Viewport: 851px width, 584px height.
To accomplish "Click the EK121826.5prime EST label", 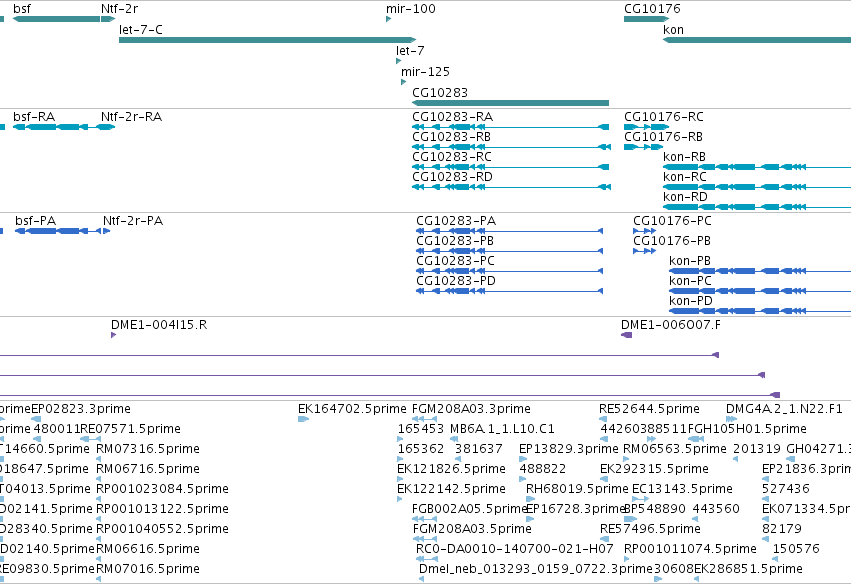I will click(x=452, y=469).
